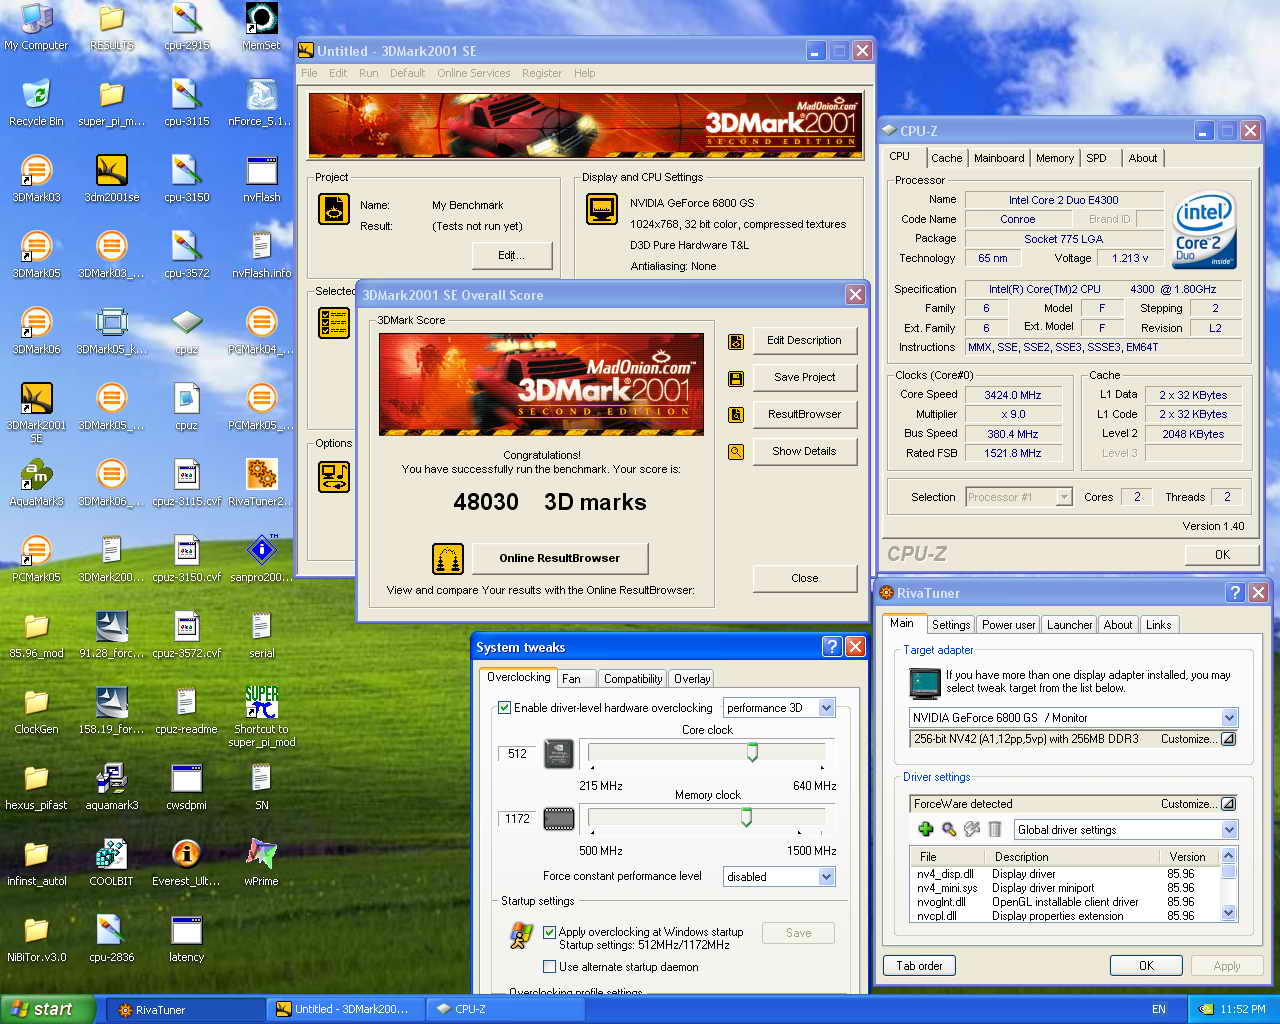This screenshot has height=1024, width=1280.
Task: Open the Compatibility tab in System tweaks
Action: point(633,679)
